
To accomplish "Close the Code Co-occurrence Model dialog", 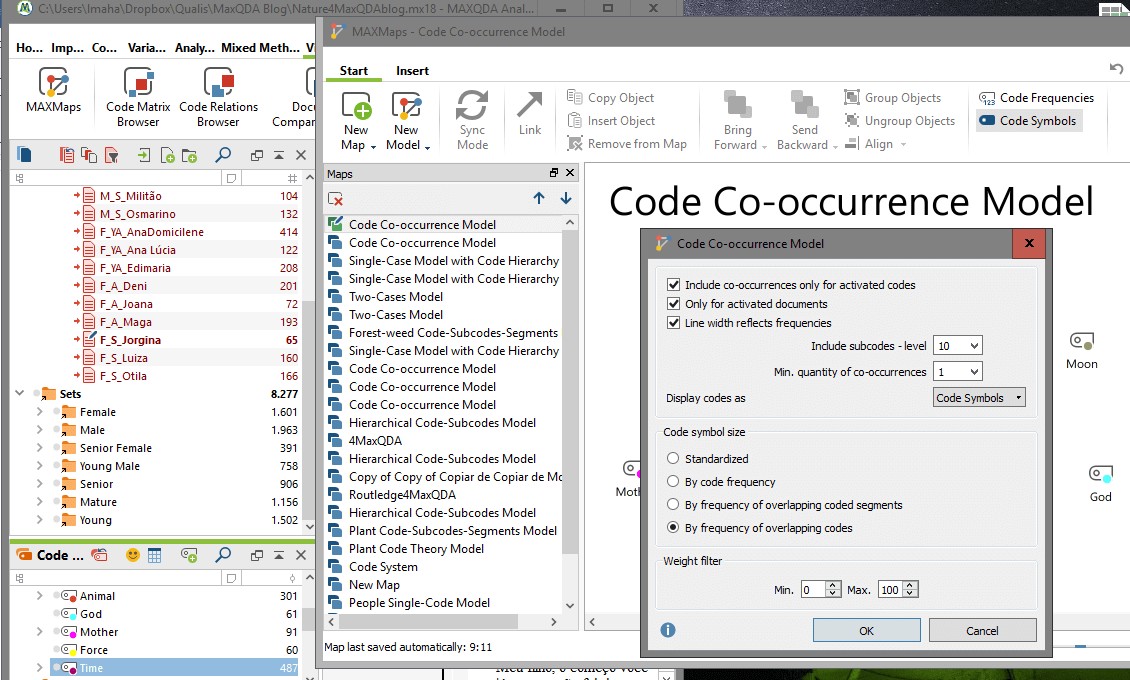I will [1030, 243].
